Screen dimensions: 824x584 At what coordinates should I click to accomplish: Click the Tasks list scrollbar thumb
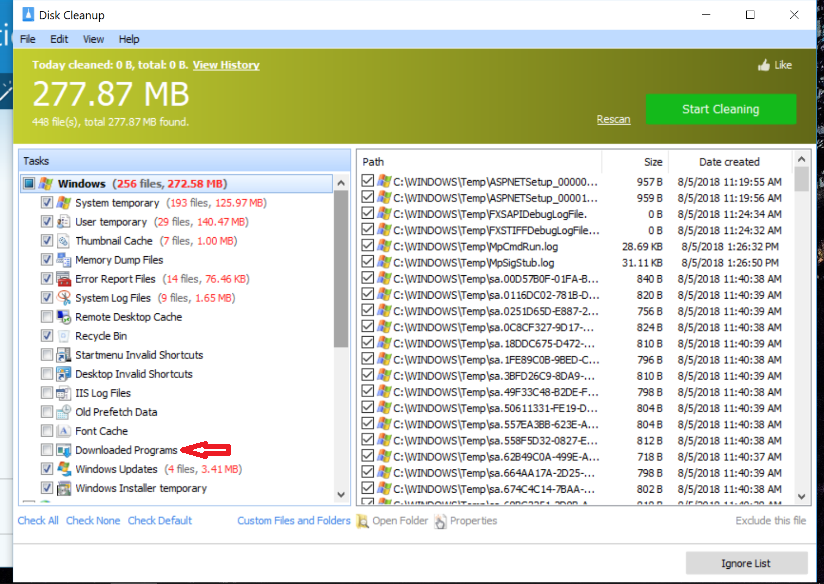pos(341,269)
